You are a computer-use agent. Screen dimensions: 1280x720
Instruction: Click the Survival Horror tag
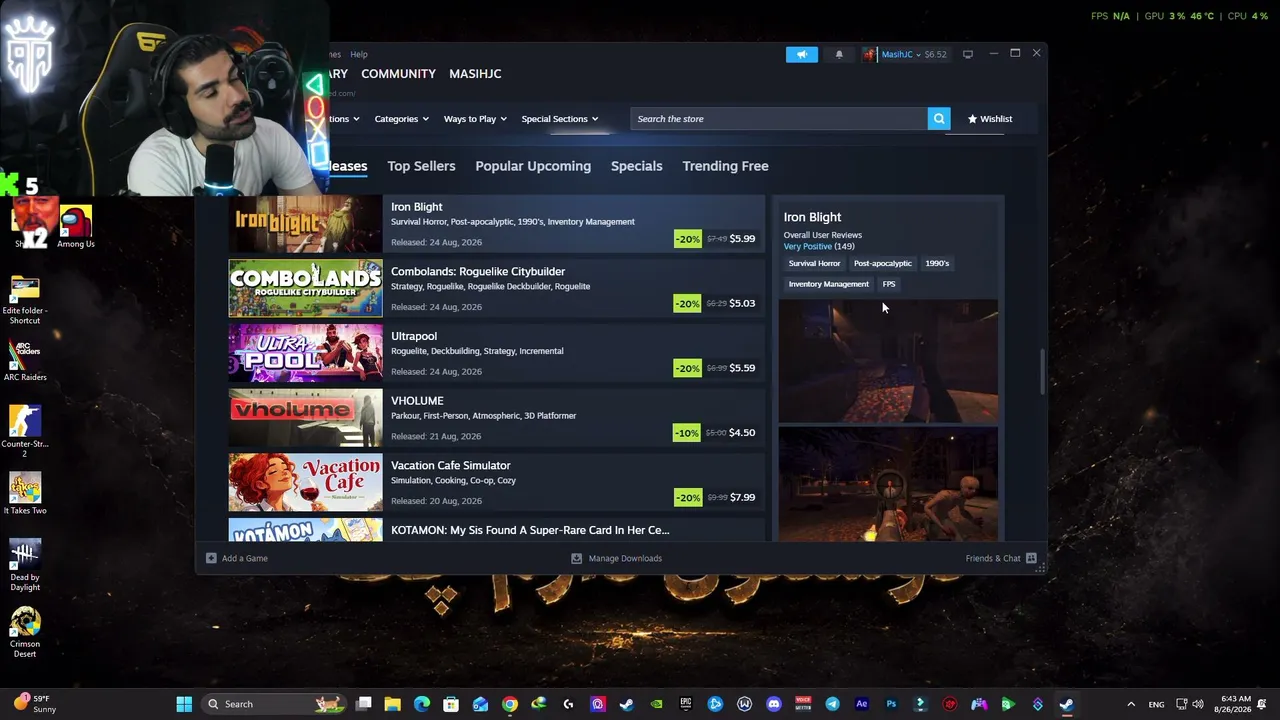click(814, 263)
